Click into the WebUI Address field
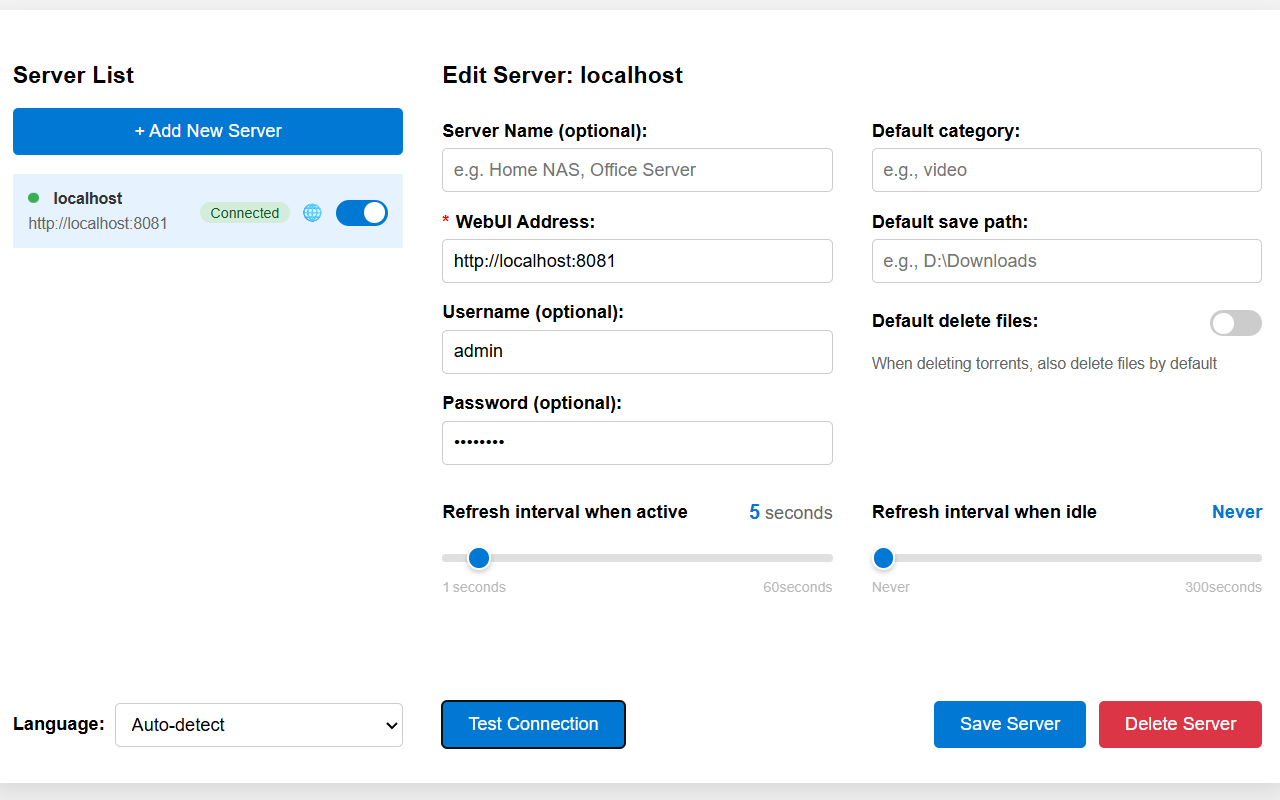The height and width of the screenshot is (800, 1280). pos(637,261)
